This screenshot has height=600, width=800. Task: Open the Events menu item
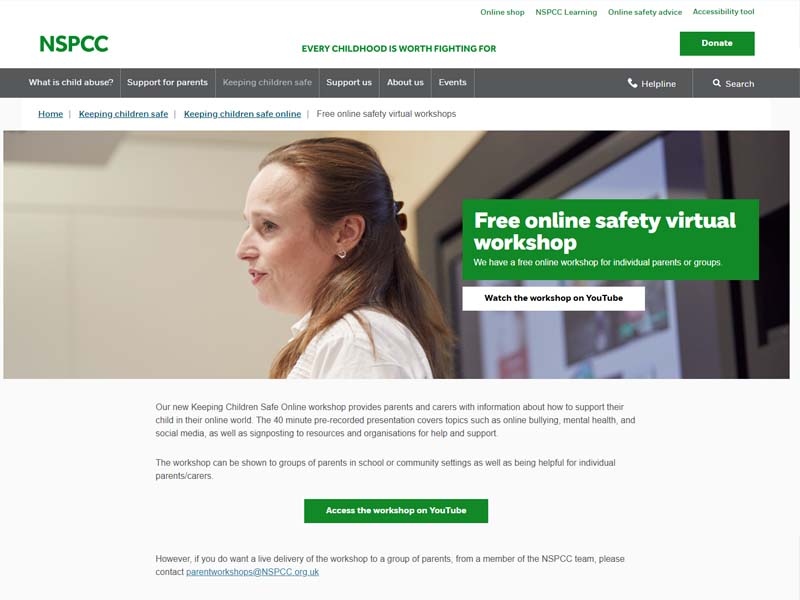tap(453, 82)
